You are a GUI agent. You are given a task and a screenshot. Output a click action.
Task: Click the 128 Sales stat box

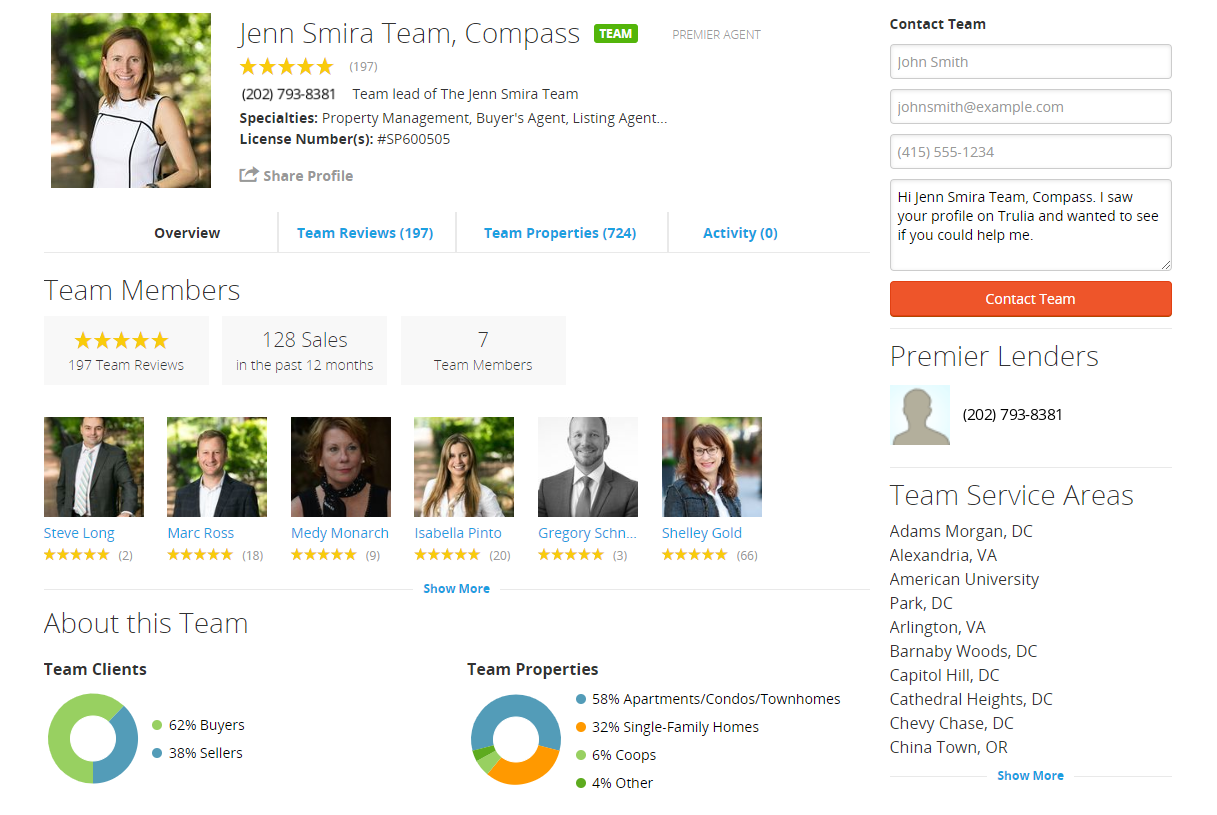(305, 350)
